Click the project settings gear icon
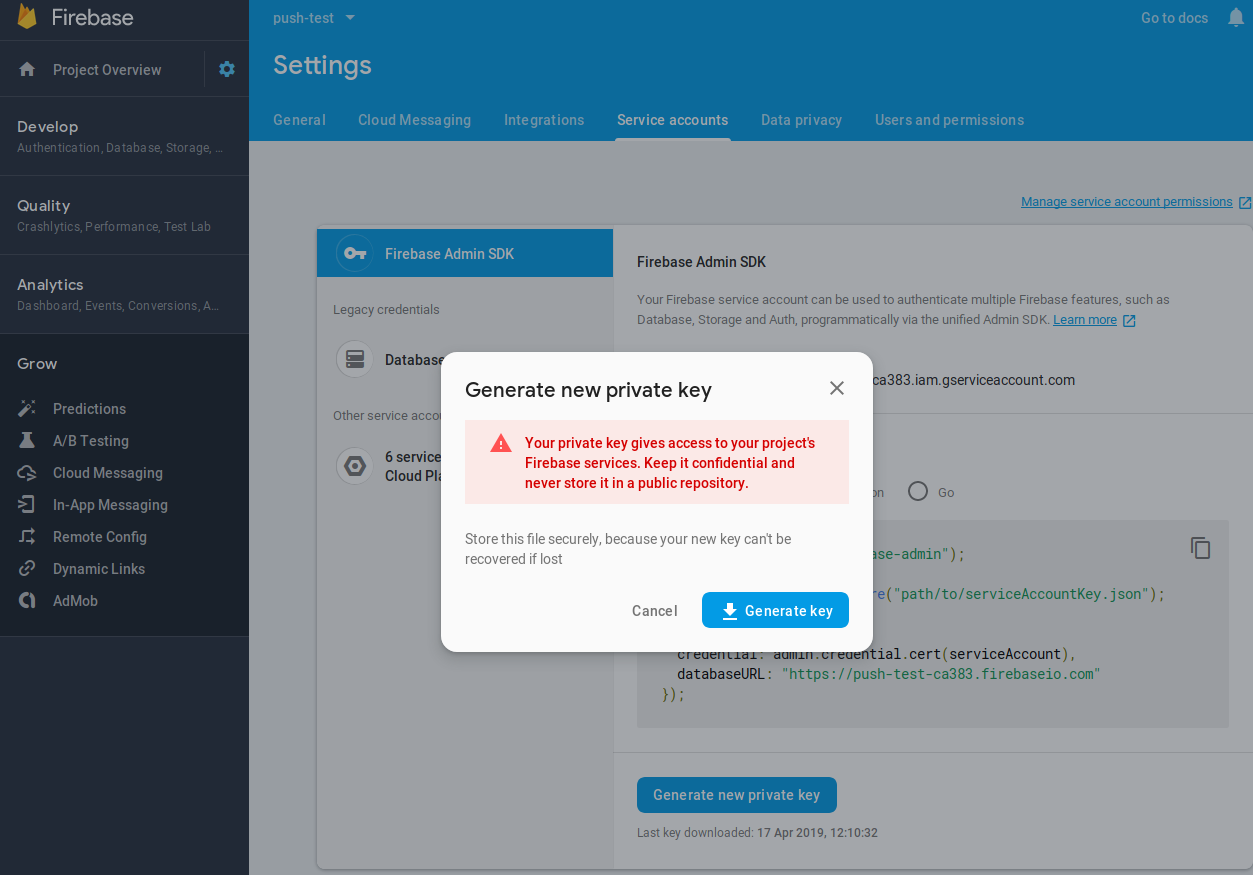 [x=227, y=69]
